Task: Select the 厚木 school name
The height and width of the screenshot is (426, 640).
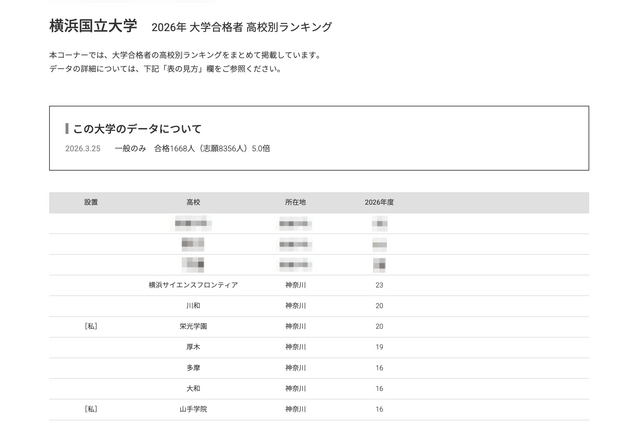Action: [193, 347]
